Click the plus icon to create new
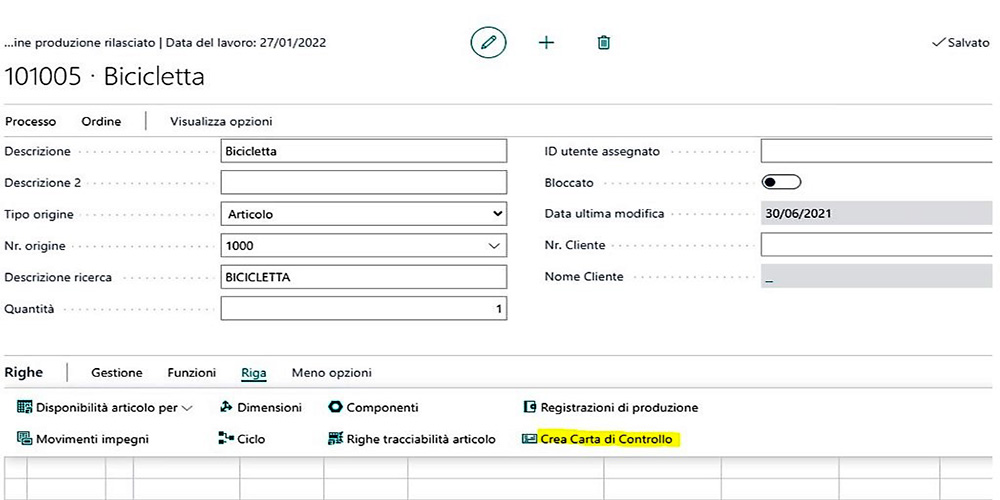Image resolution: width=1000 pixels, height=500 pixels. tap(546, 43)
